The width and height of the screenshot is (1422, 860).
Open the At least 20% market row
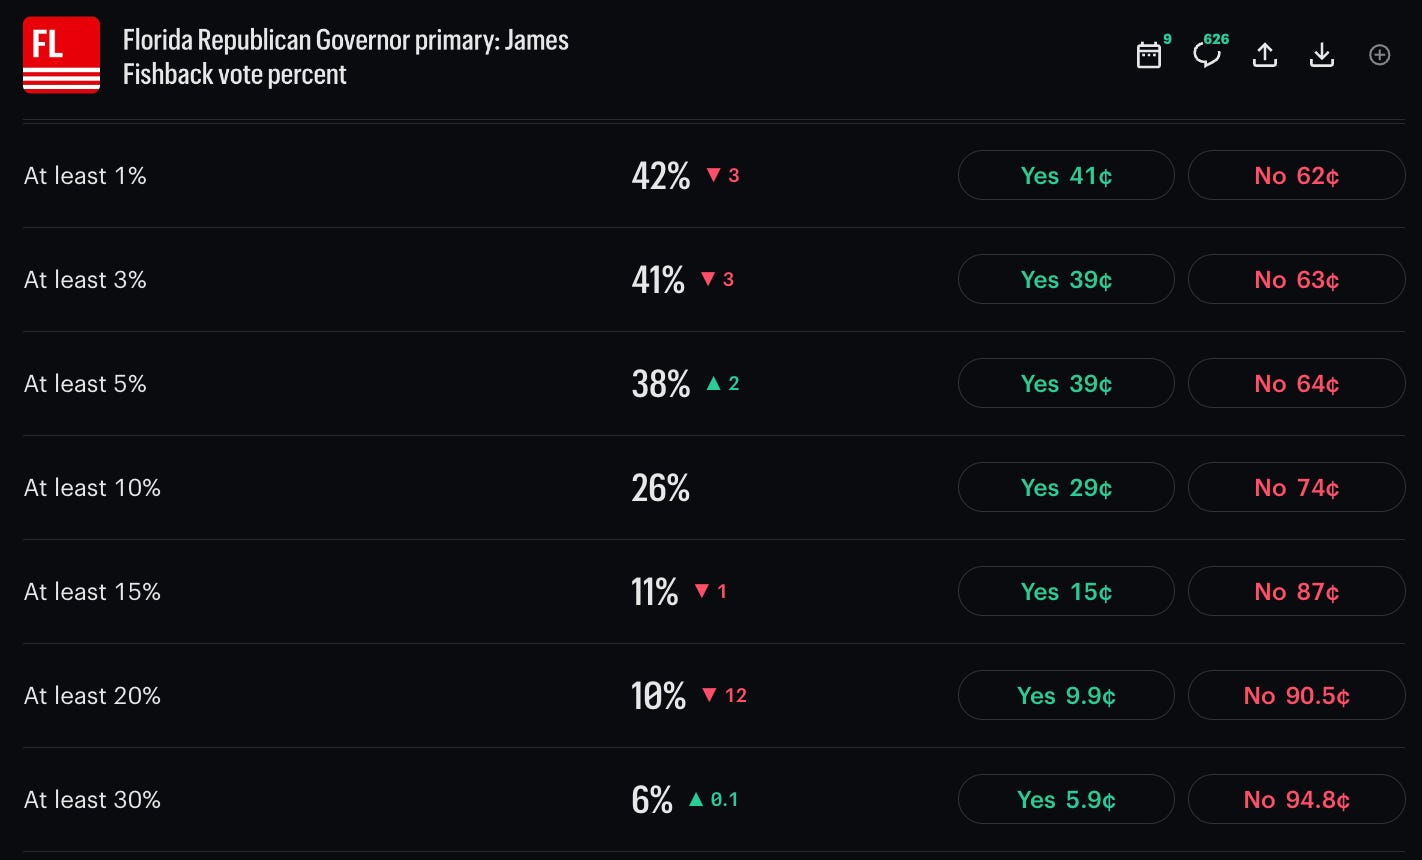pyautogui.click(x=713, y=695)
